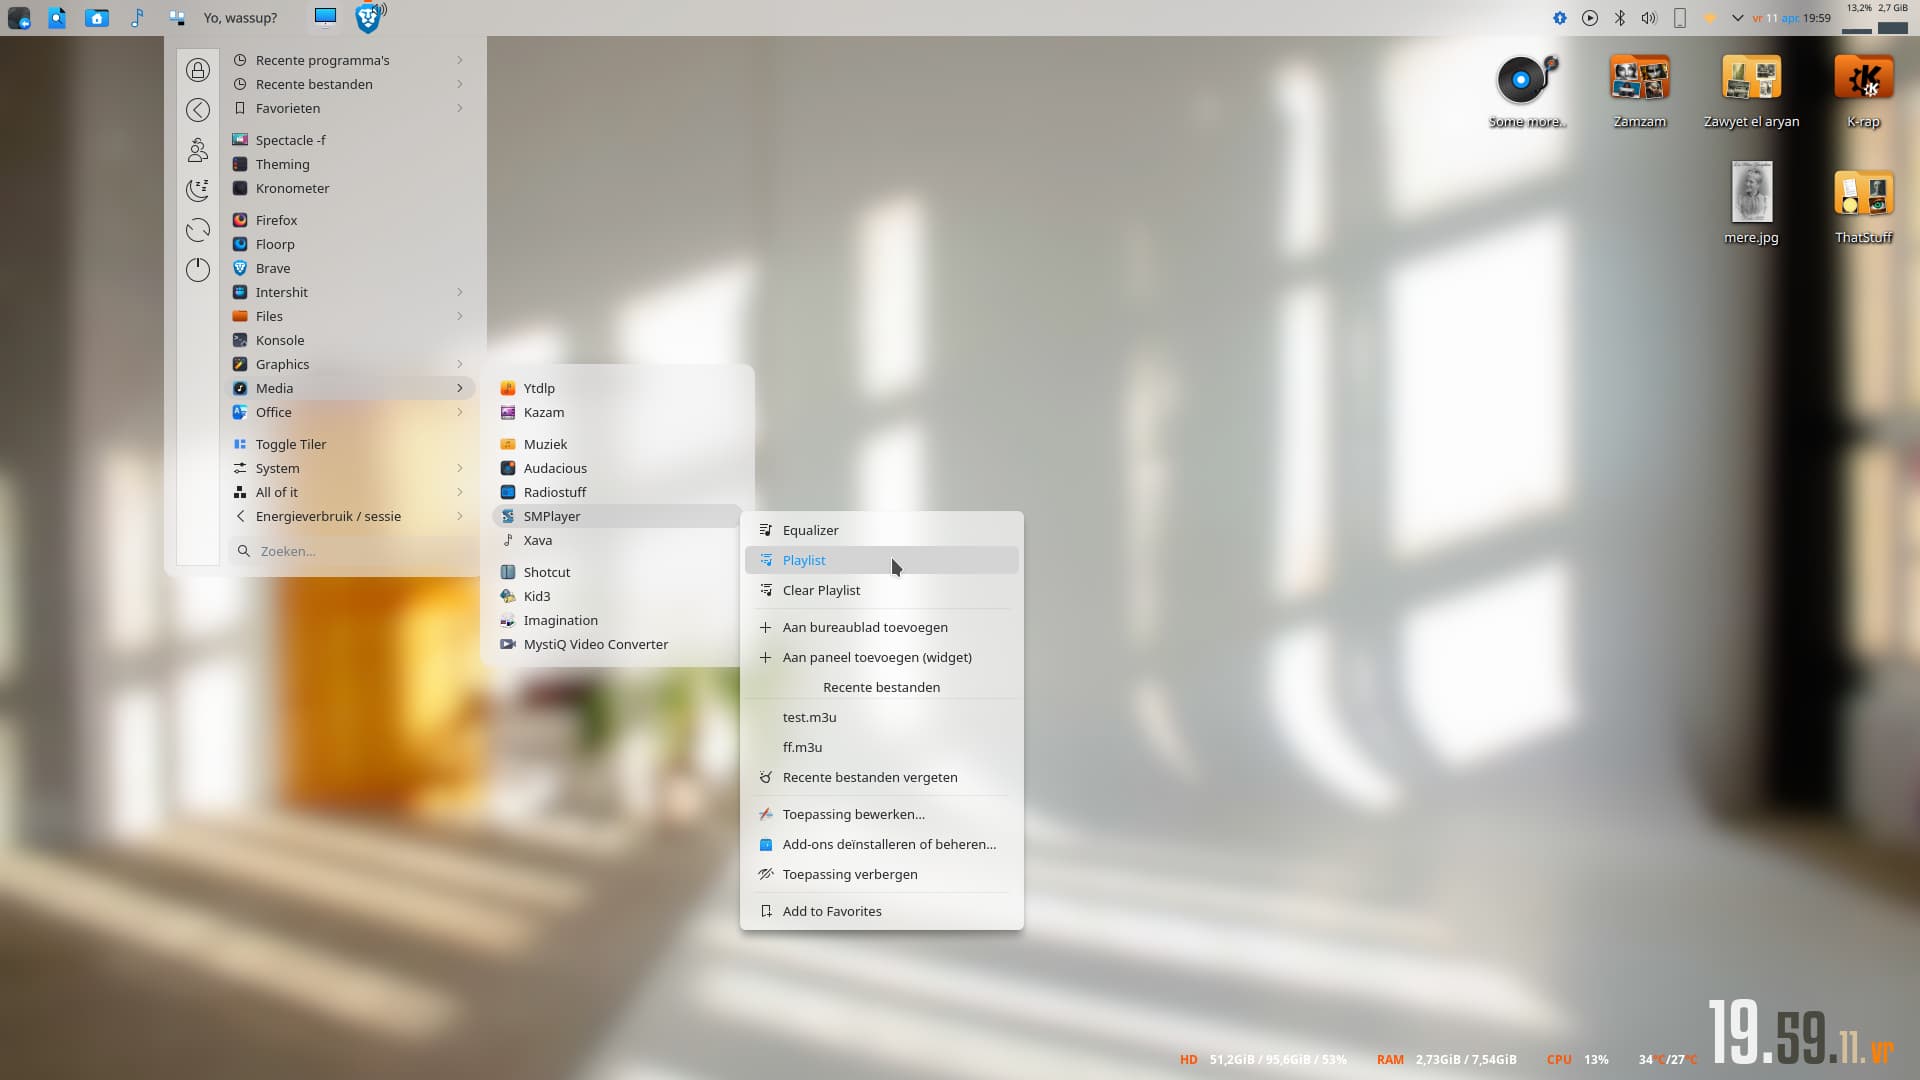The image size is (1920, 1080).
Task: Launch Kronometer from menu
Action: coord(352,188)
